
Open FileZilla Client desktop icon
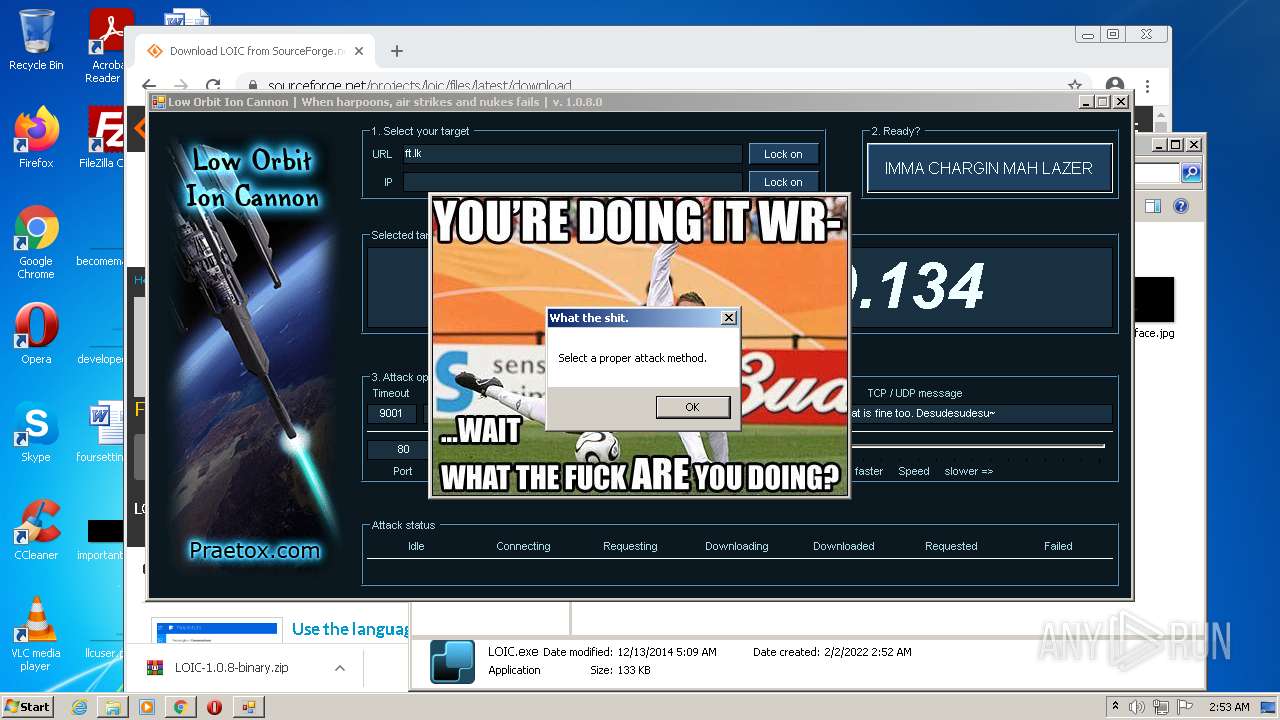click(x=102, y=137)
